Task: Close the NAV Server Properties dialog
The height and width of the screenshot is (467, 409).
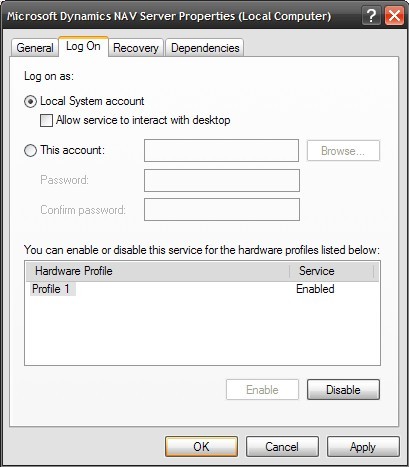Action: pos(394,16)
